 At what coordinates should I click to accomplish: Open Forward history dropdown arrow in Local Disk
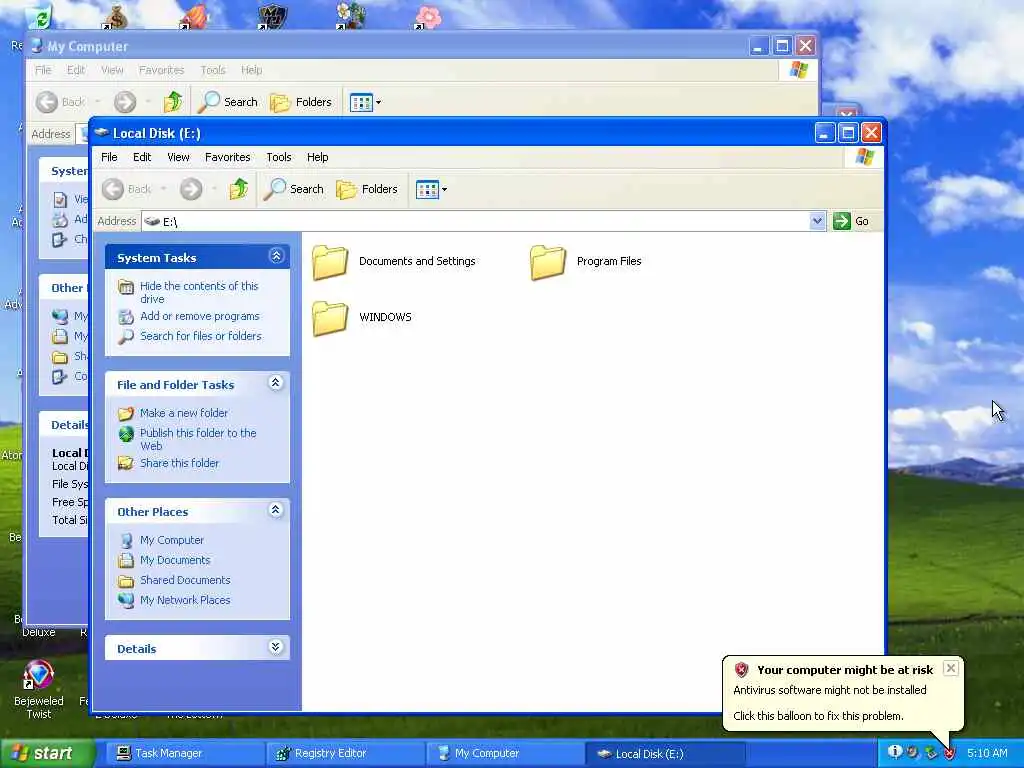[214, 189]
